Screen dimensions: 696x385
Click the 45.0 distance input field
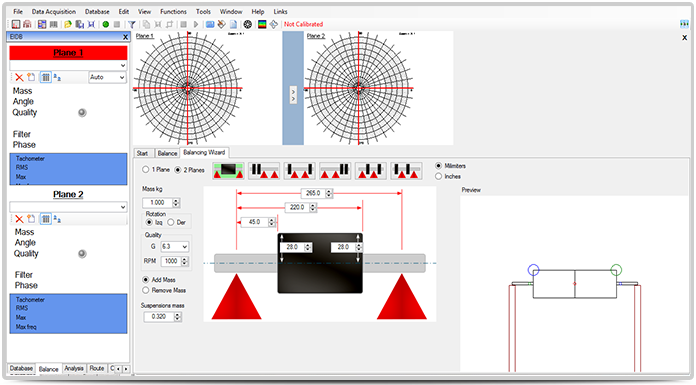[x=254, y=222]
